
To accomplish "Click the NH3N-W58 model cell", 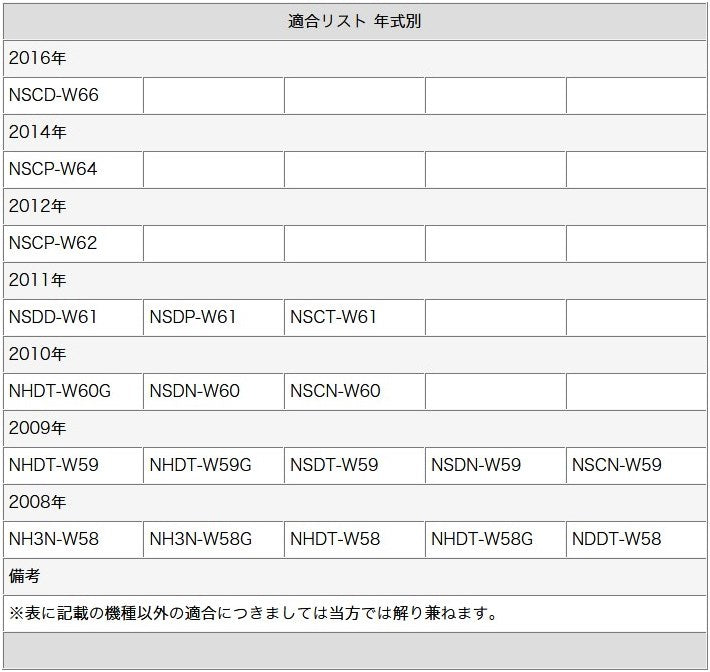I will pyautogui.click(x=73, y=539).
